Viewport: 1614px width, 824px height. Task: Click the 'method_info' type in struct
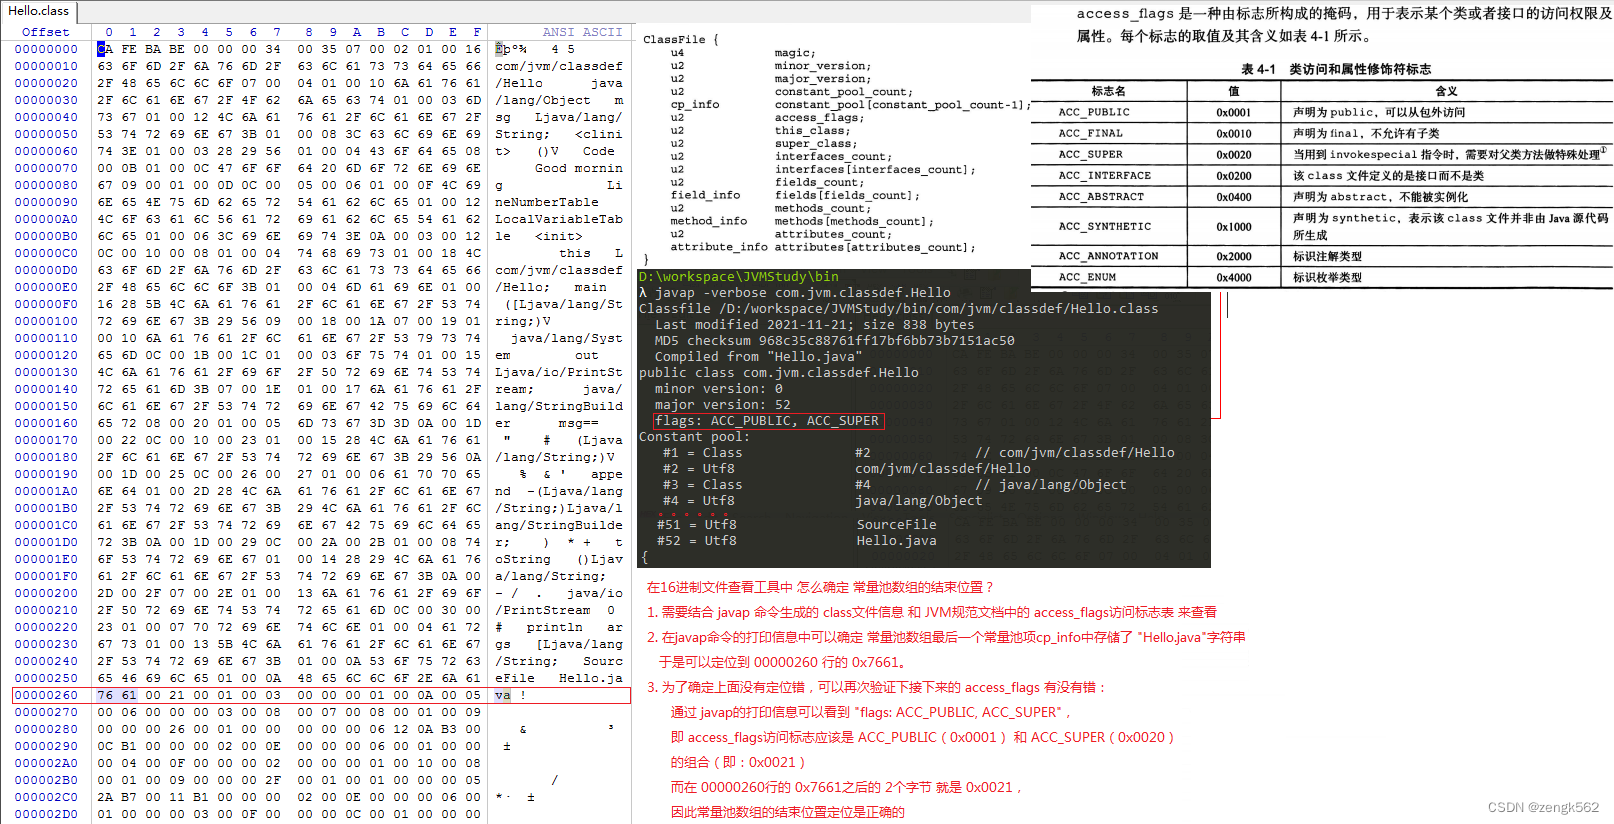click(709, 222)
